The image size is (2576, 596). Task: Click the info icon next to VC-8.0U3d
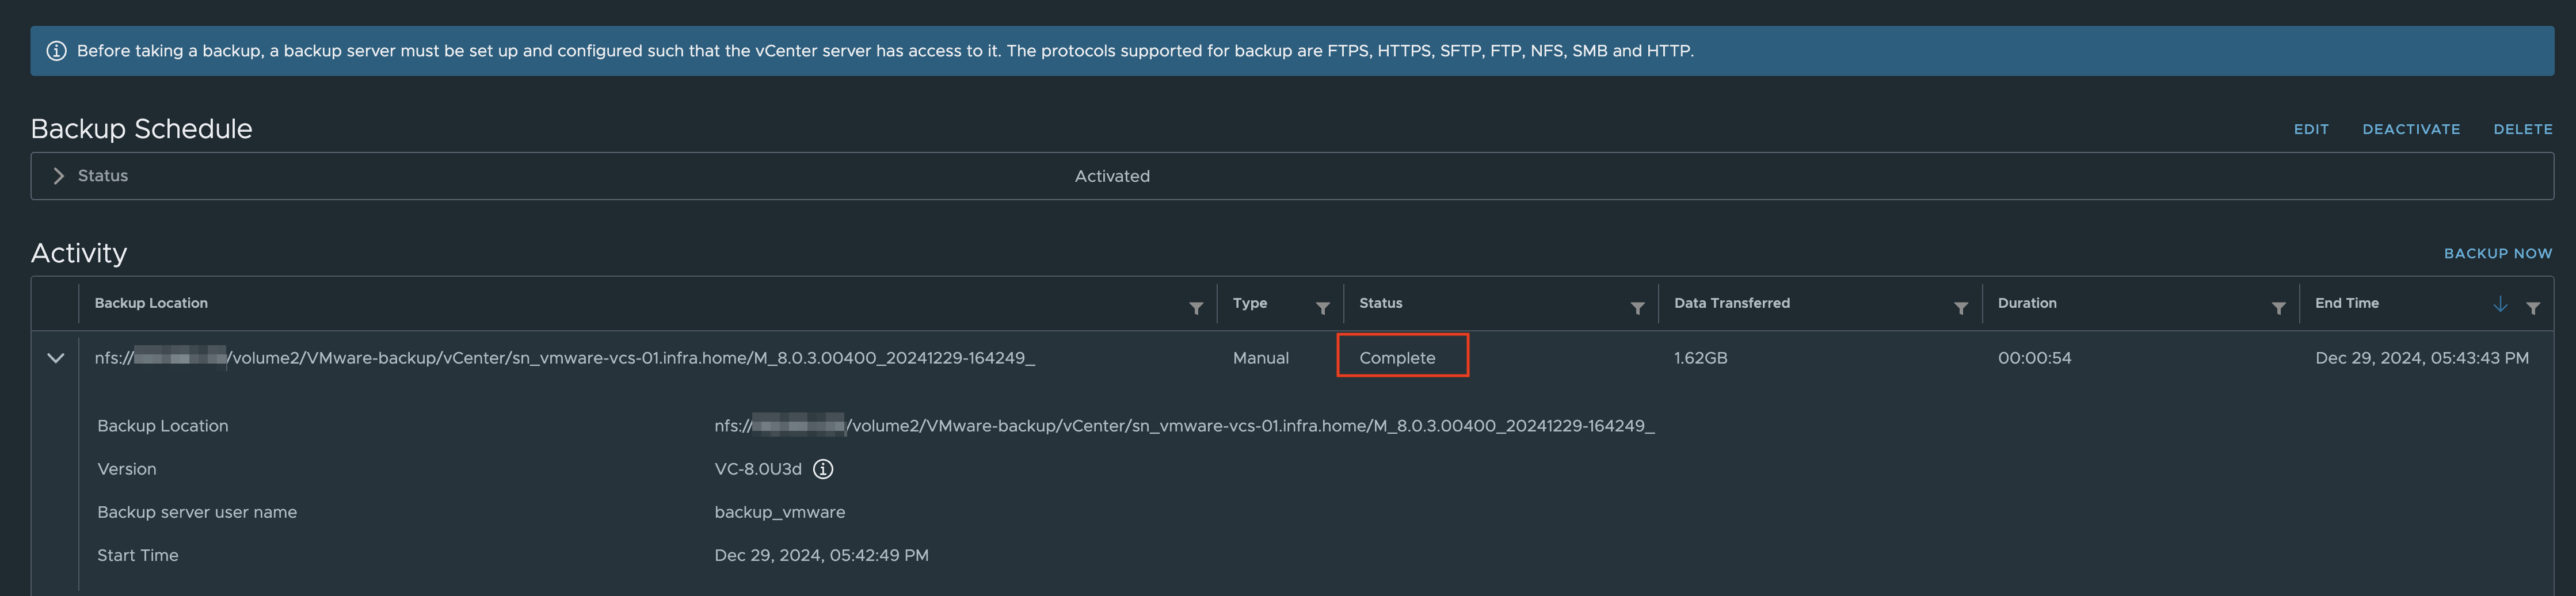[x=822, y=468]
